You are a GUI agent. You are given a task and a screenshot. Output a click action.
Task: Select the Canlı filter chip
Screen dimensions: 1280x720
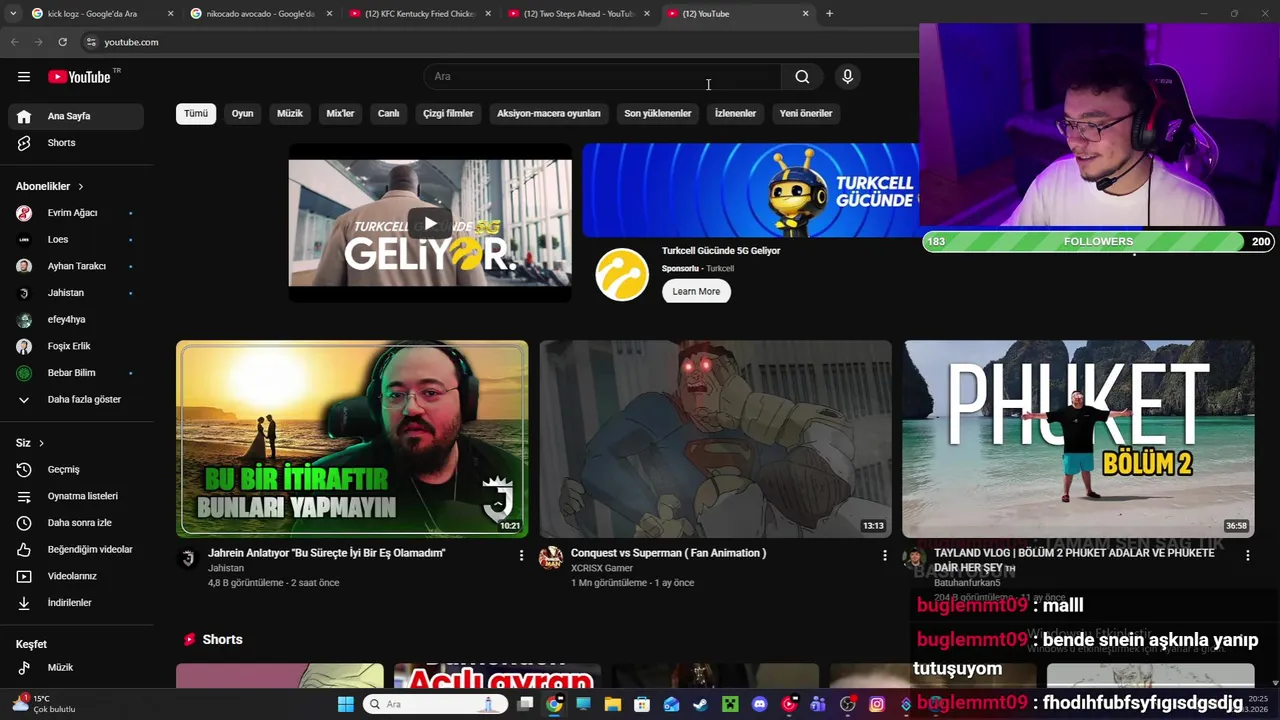tap(389, 114)
